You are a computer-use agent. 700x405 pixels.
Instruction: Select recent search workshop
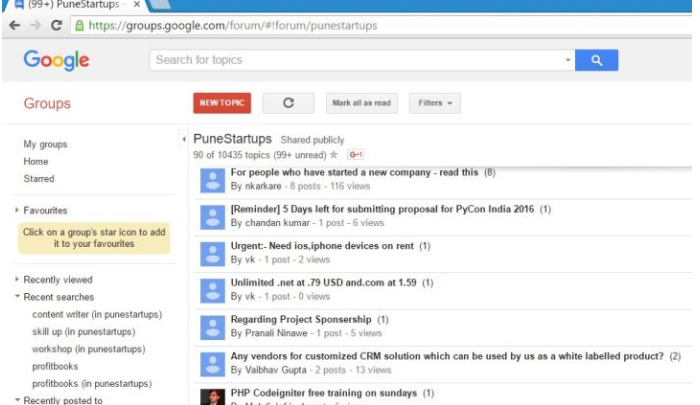88,349
